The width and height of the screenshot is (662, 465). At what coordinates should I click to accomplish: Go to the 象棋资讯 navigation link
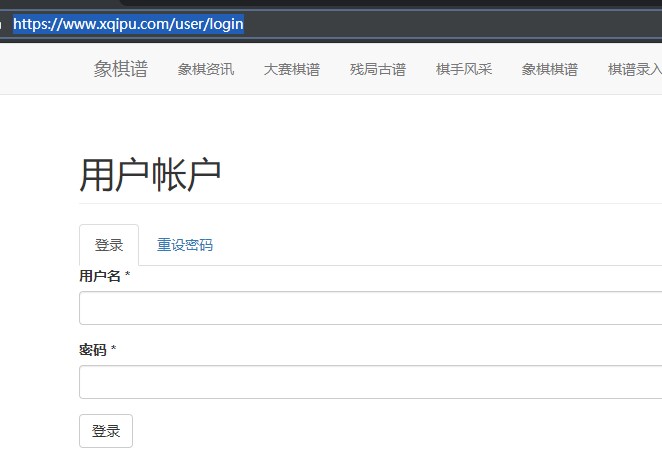coord(206,69)
